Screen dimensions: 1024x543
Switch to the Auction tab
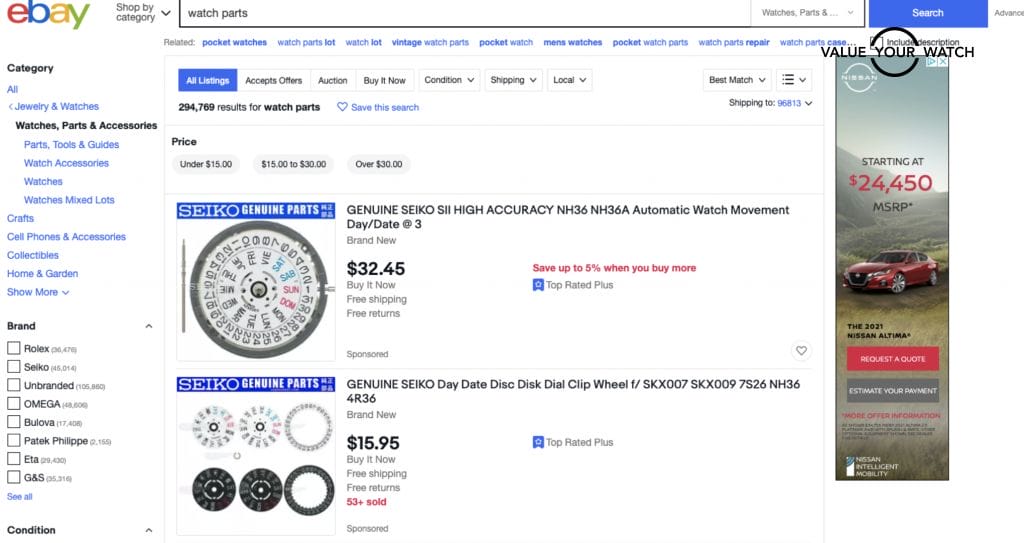(332, 80)
